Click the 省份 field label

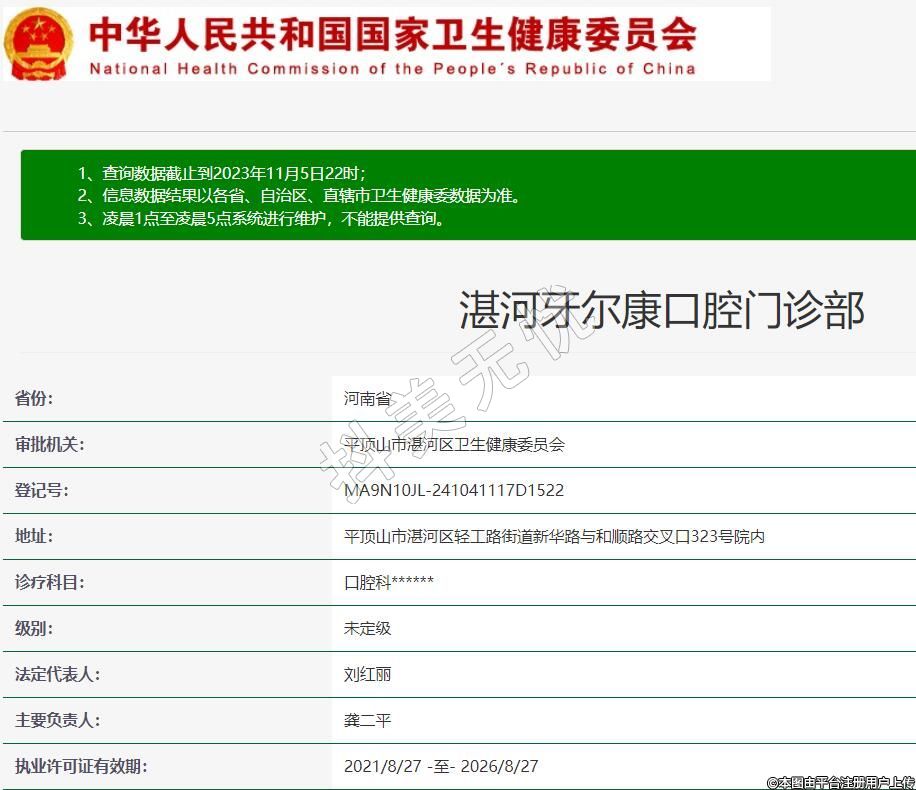coord(34,398)
